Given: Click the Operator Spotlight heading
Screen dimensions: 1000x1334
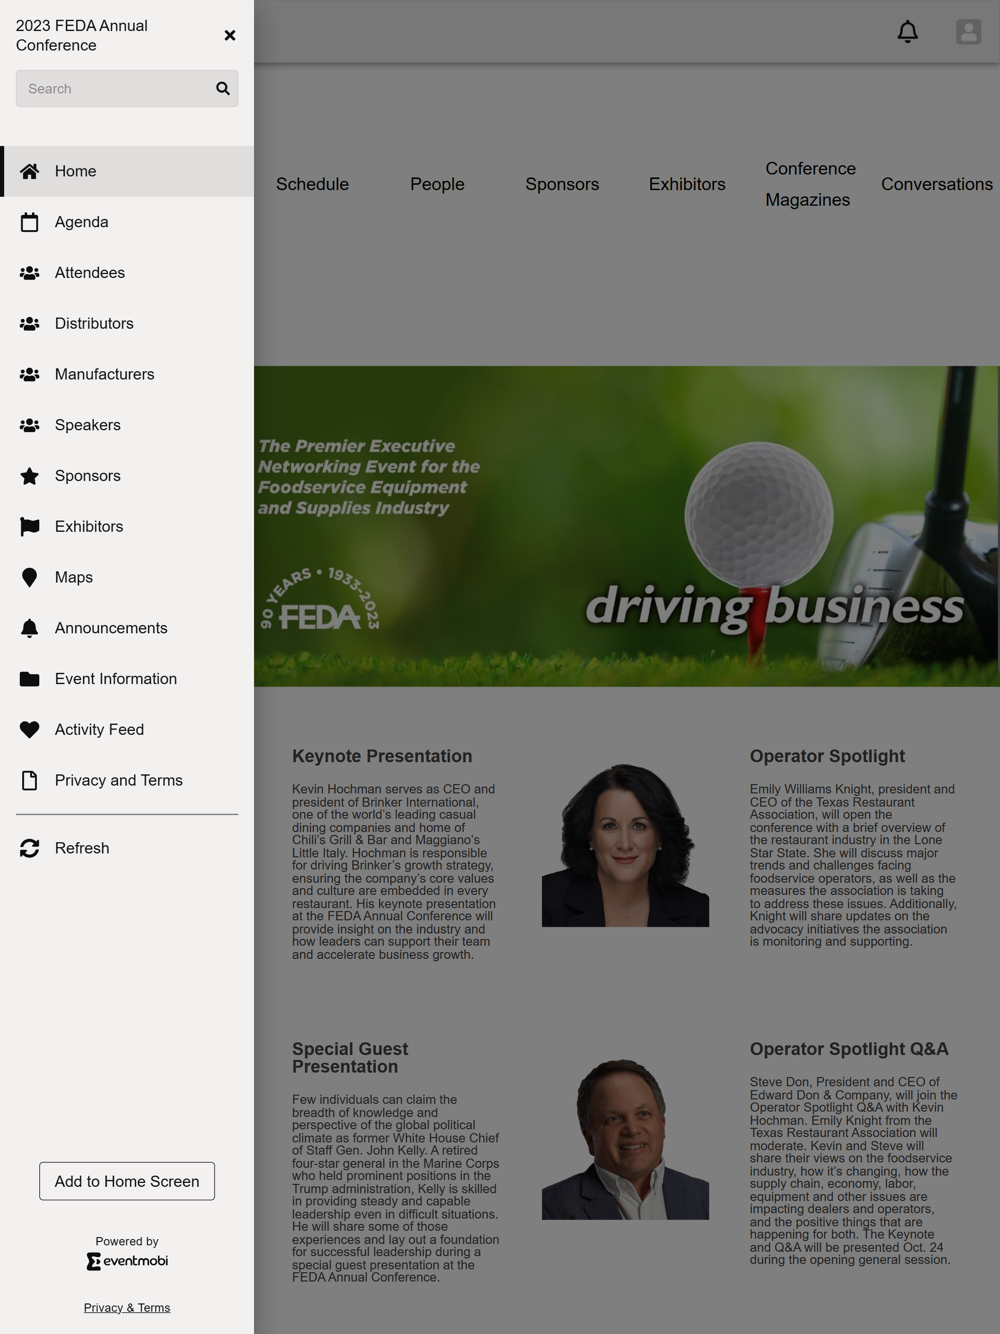Looking at the screenshot, I should pyautogui.click(x=827, y=757).
